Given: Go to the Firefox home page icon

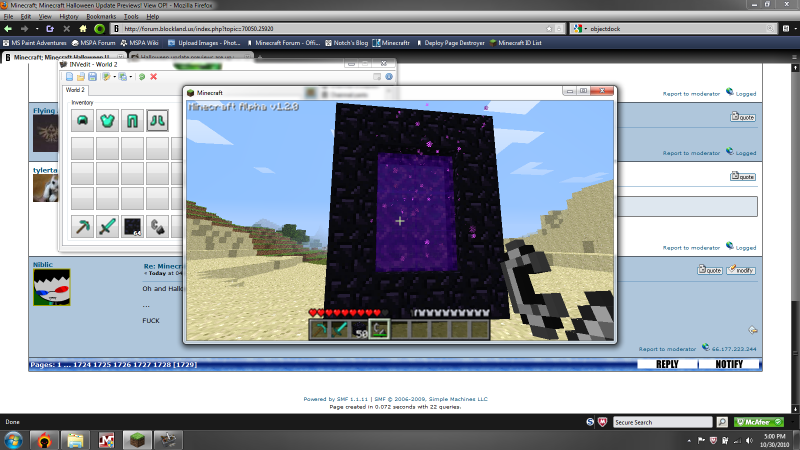Looking at the screenshot, I should click(x=83, y=29).
